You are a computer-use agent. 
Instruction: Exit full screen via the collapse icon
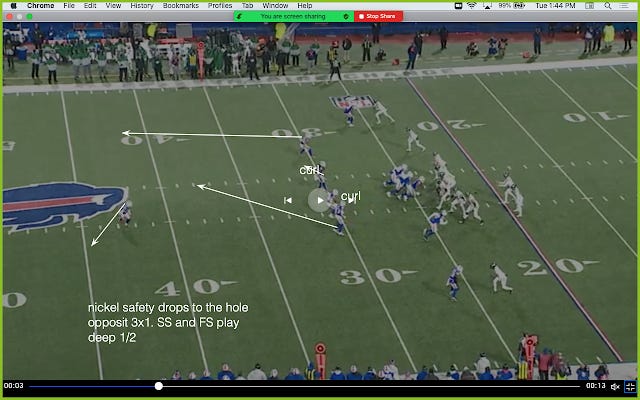tap(630, 386)
